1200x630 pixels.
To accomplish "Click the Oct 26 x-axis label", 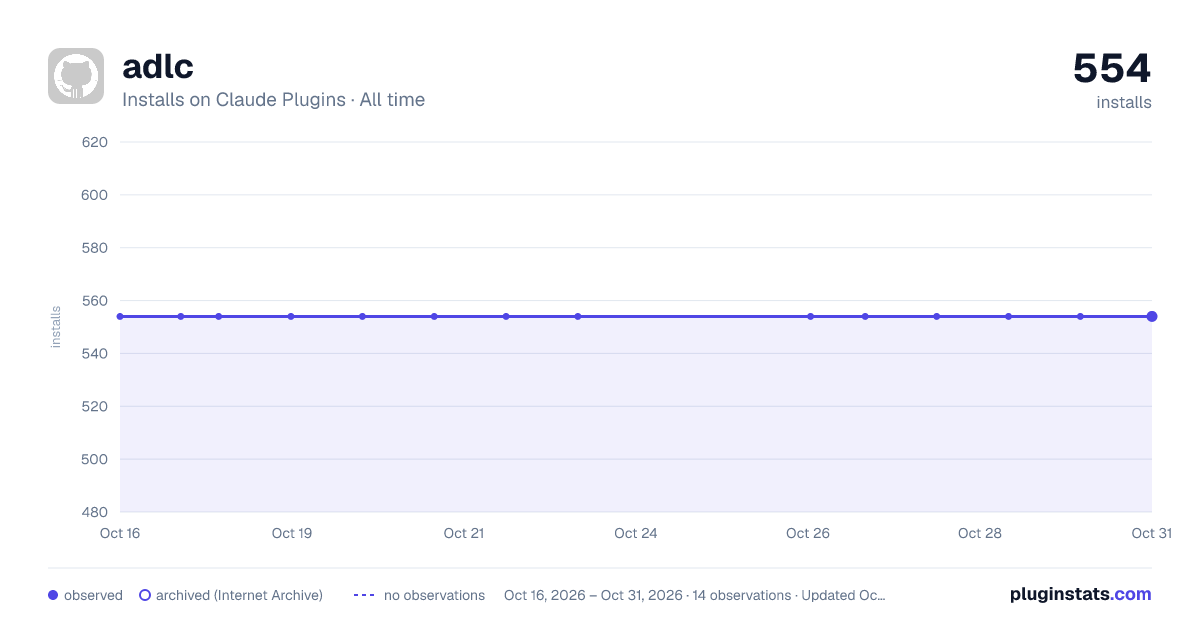I will [808, 533].
